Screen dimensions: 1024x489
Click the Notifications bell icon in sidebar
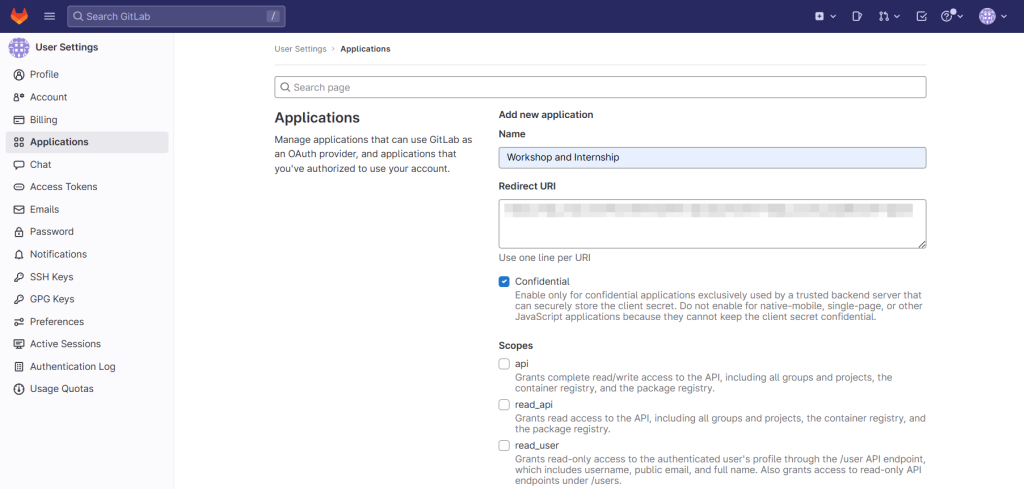[19, 255]
